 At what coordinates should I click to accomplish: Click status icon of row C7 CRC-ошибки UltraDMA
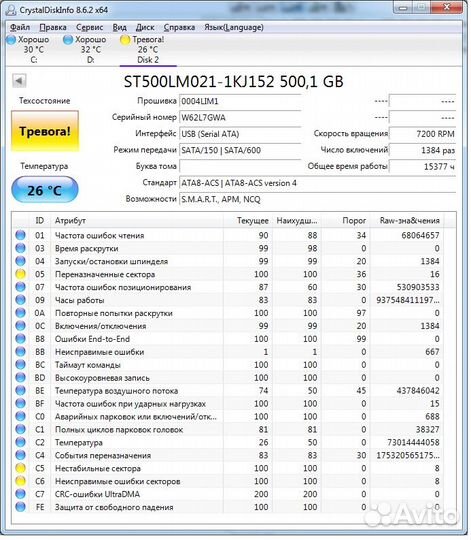coord(21,494)
